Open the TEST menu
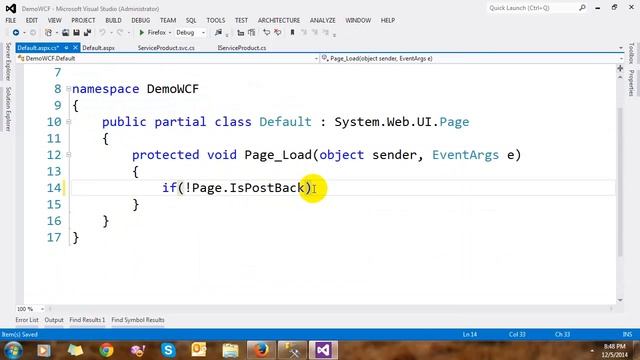Image resolution: width=640 pixels, height=360 pixels. (241, 20)
